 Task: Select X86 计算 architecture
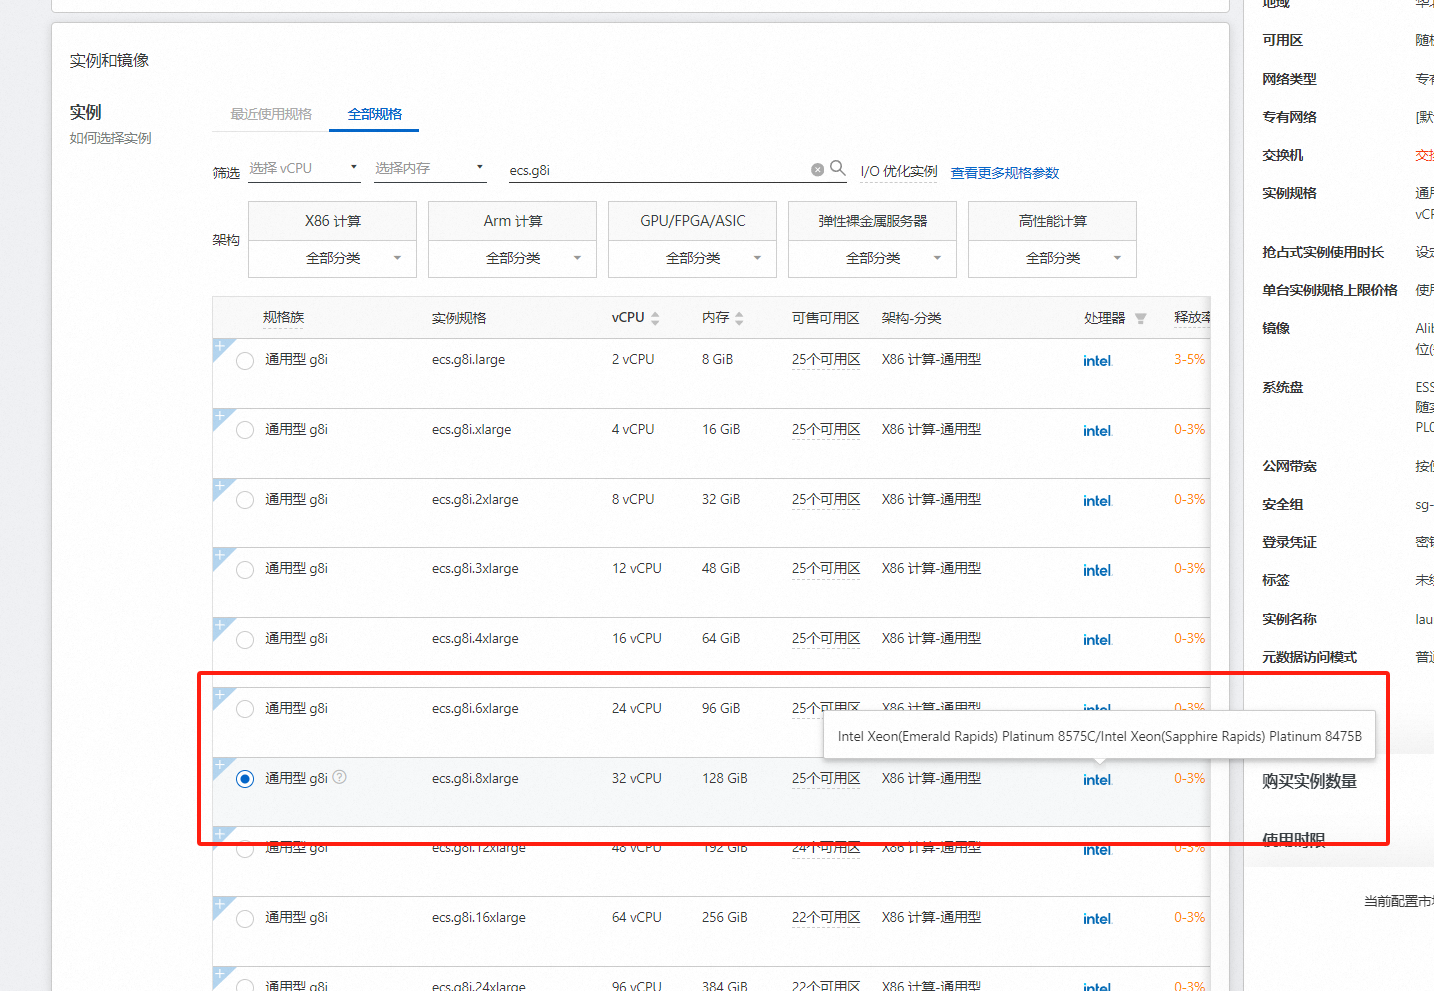pos(332,221)
